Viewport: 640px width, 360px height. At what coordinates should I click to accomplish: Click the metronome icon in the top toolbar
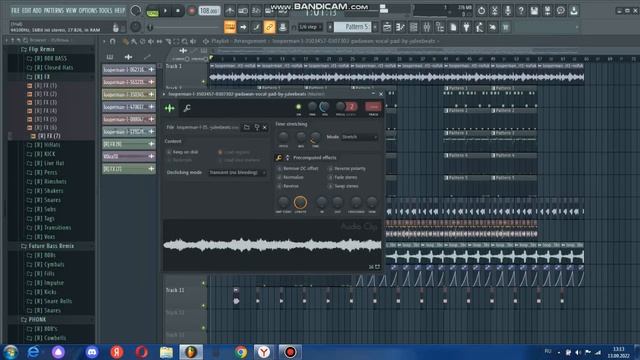tap(230, 11)
